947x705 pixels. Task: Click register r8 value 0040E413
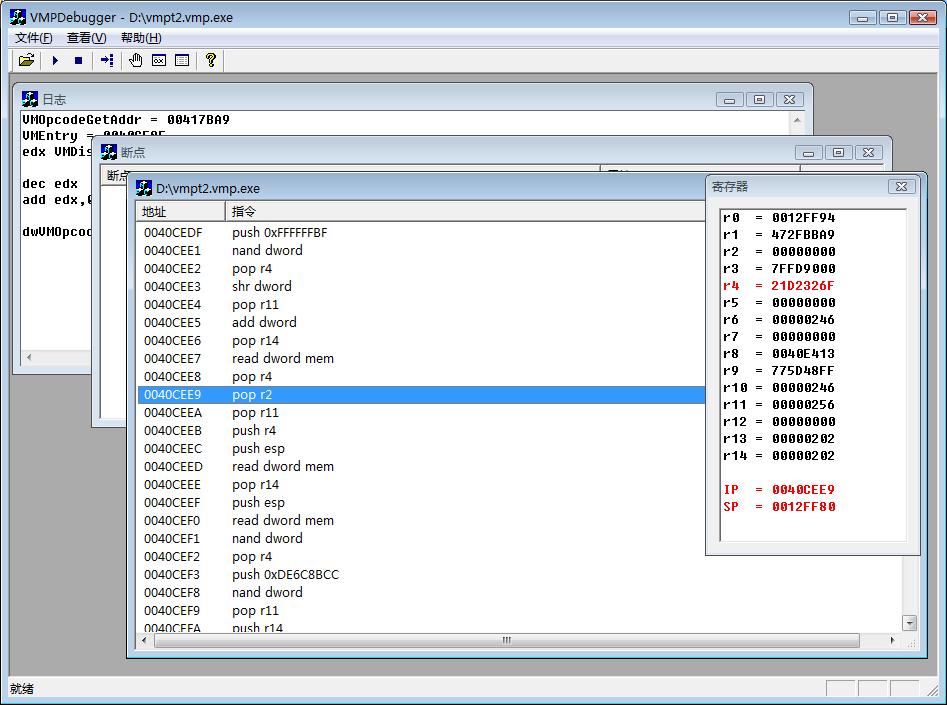point(803,353)
